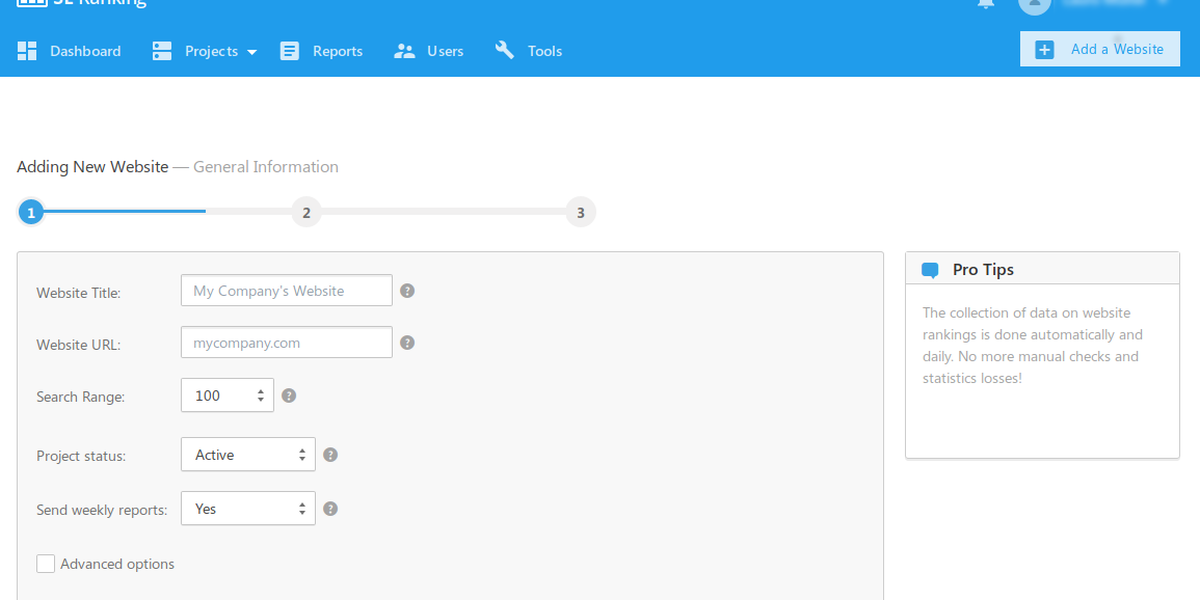Enable the Advanced options checkbox
Viewport: 1200px width, 600px height.
[x=46, y=564]
